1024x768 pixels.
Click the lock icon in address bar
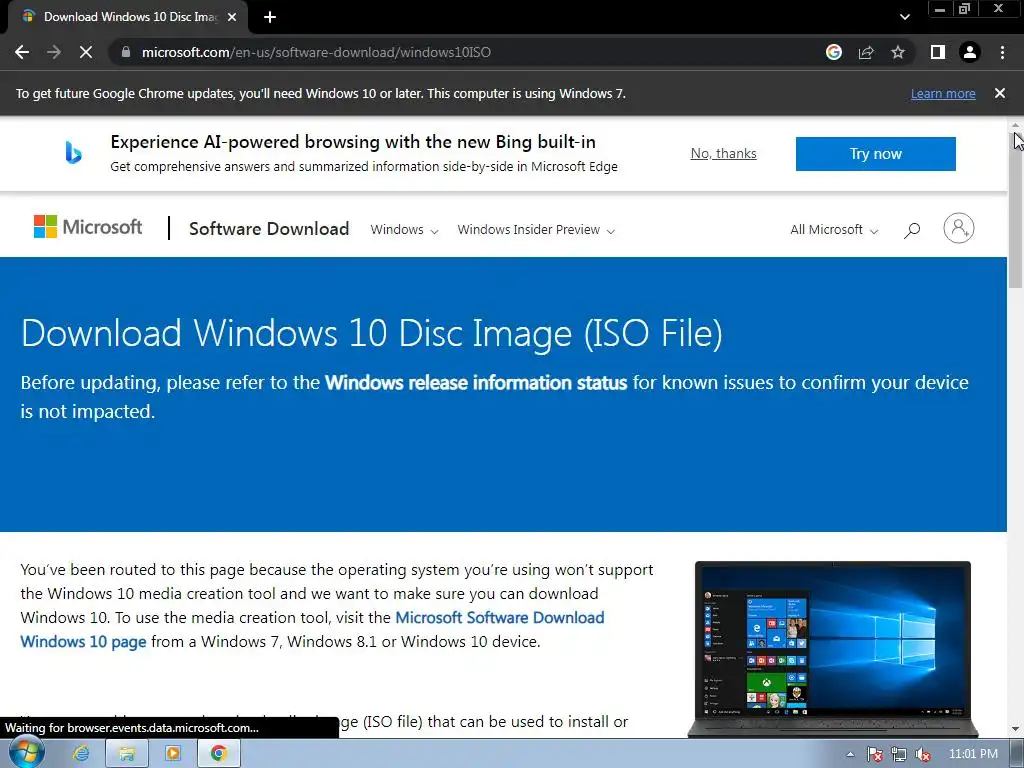coord(126,52)
